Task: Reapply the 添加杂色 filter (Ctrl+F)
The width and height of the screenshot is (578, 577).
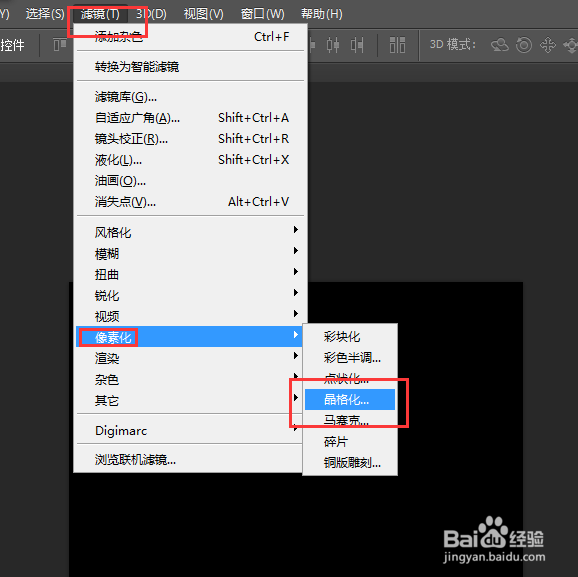Action: [191, 37]
